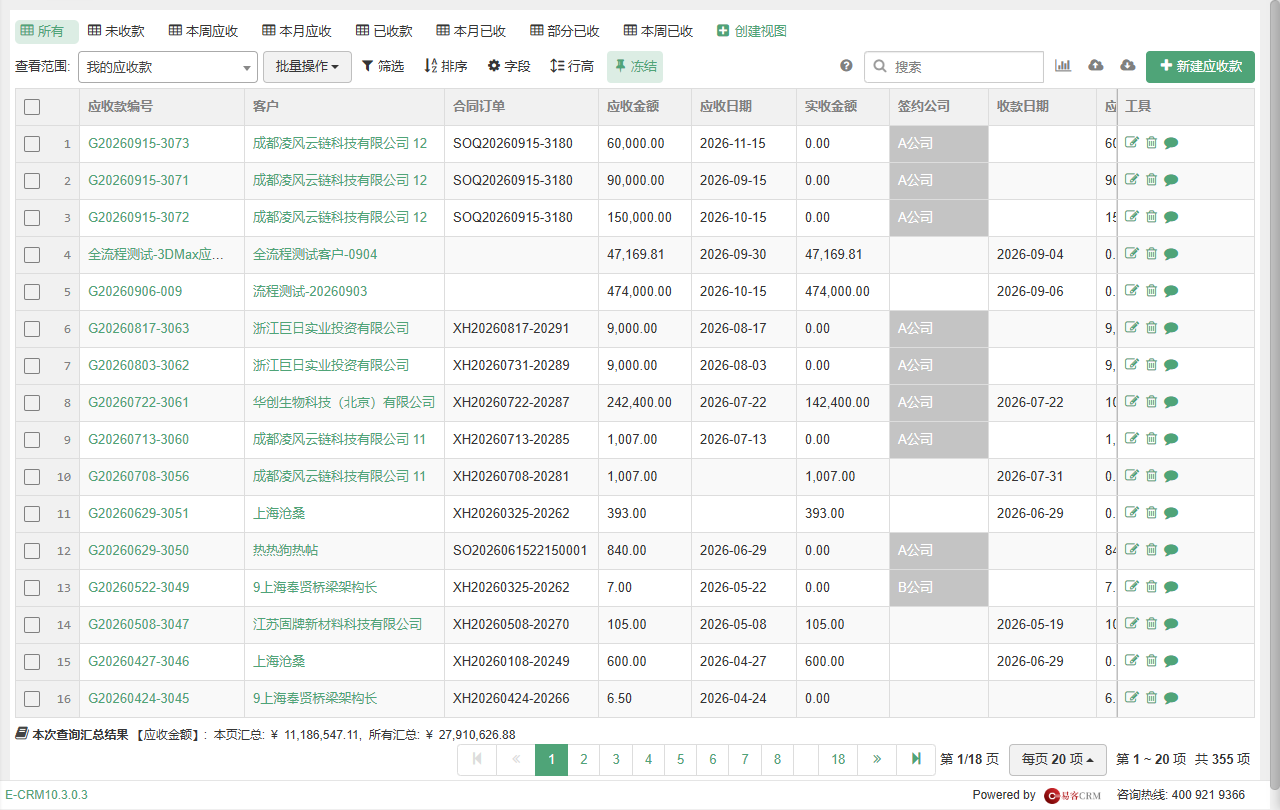Screen dimensions: 1280x810
Task: Tick the checkbox for G20260722-3061
Action: 32,403
